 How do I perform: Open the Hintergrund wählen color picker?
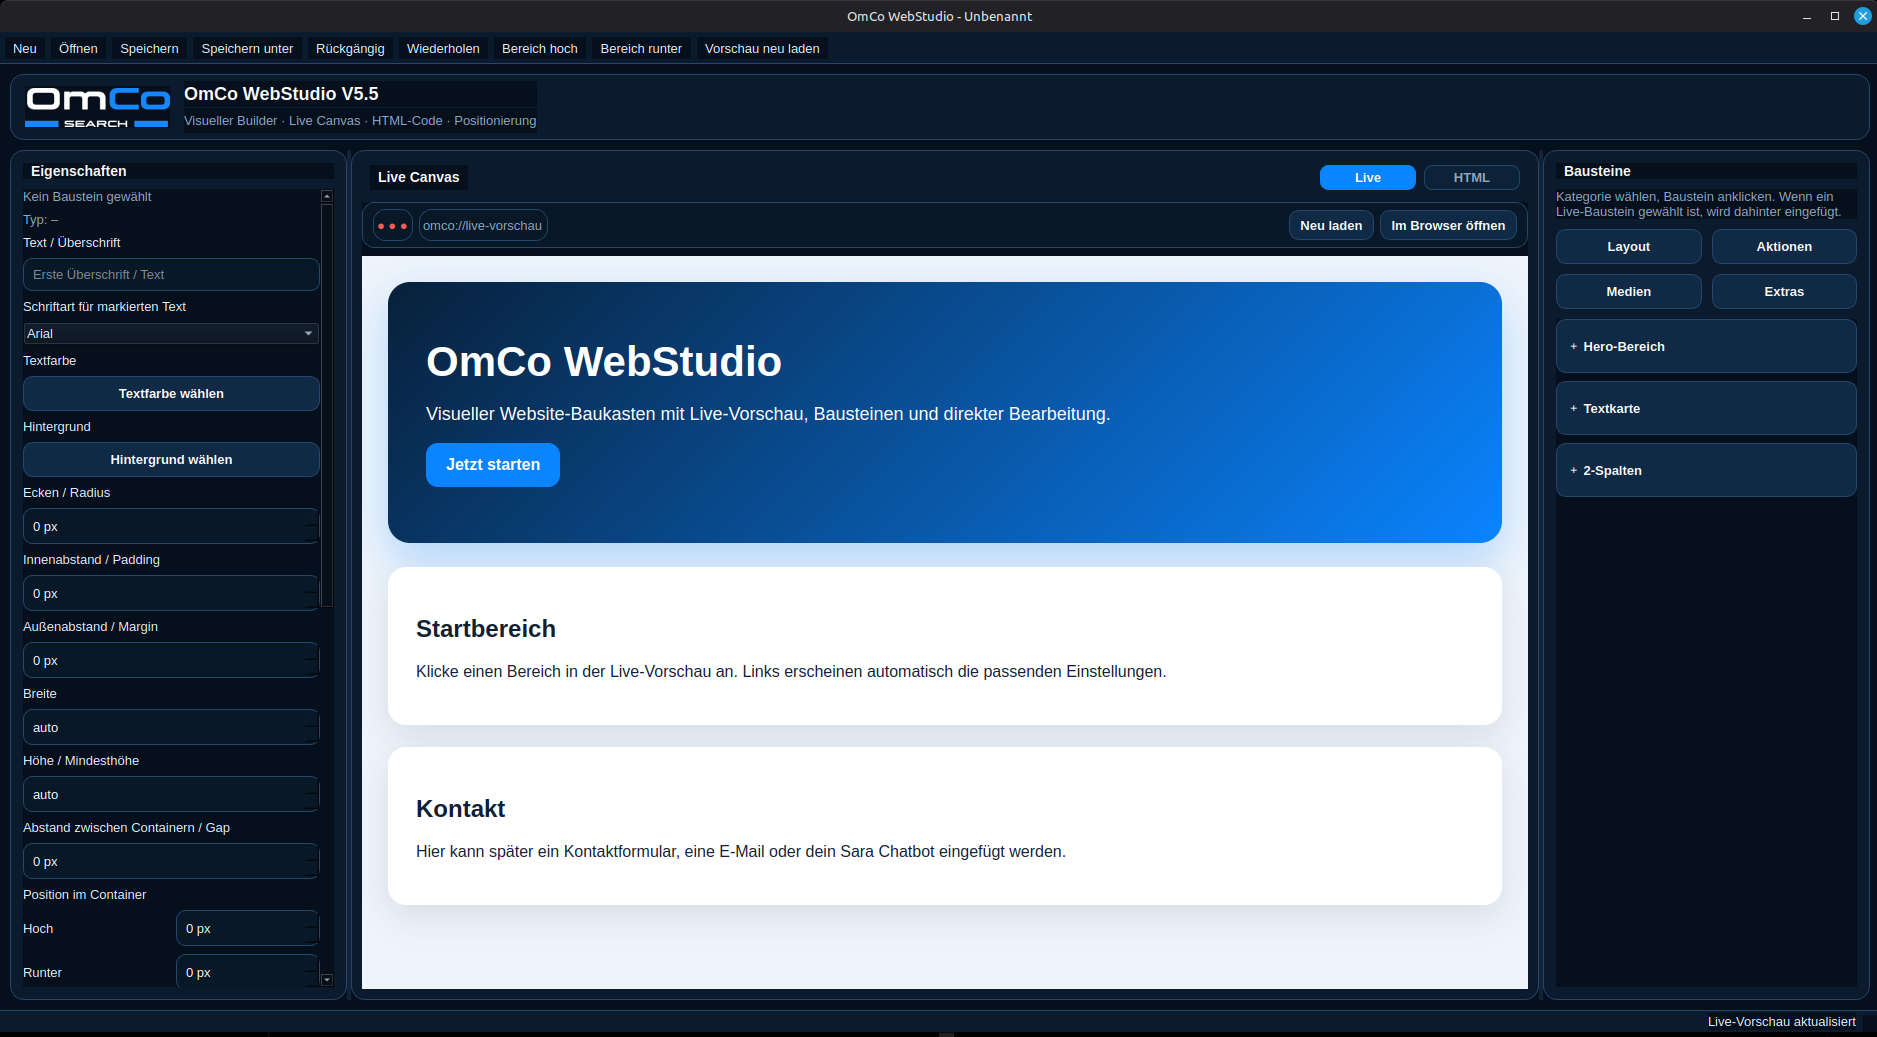171,459
